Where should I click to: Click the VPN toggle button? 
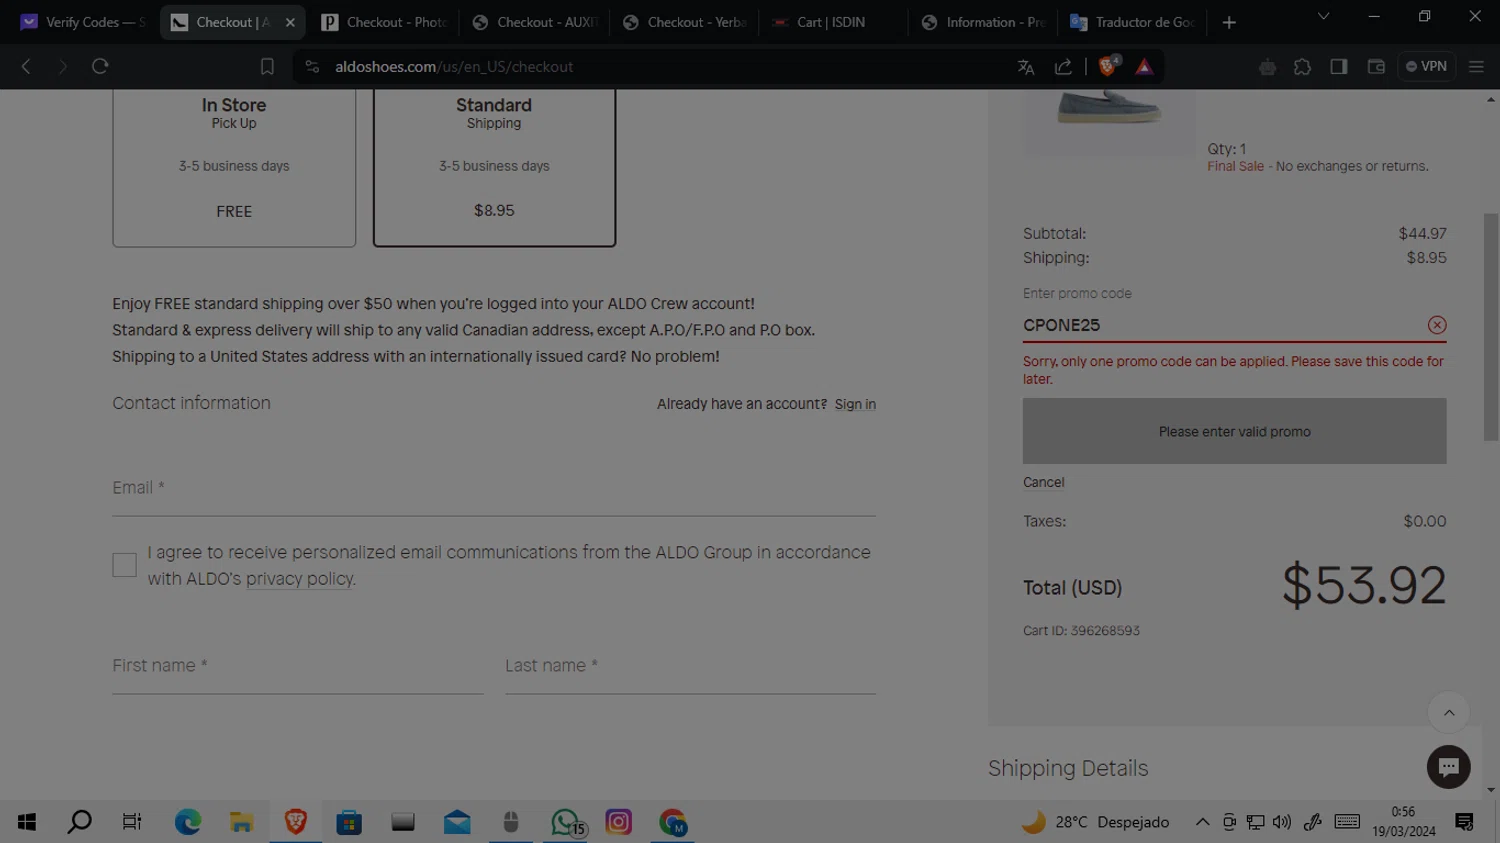pyautogui.click(x=1426, y=67)
